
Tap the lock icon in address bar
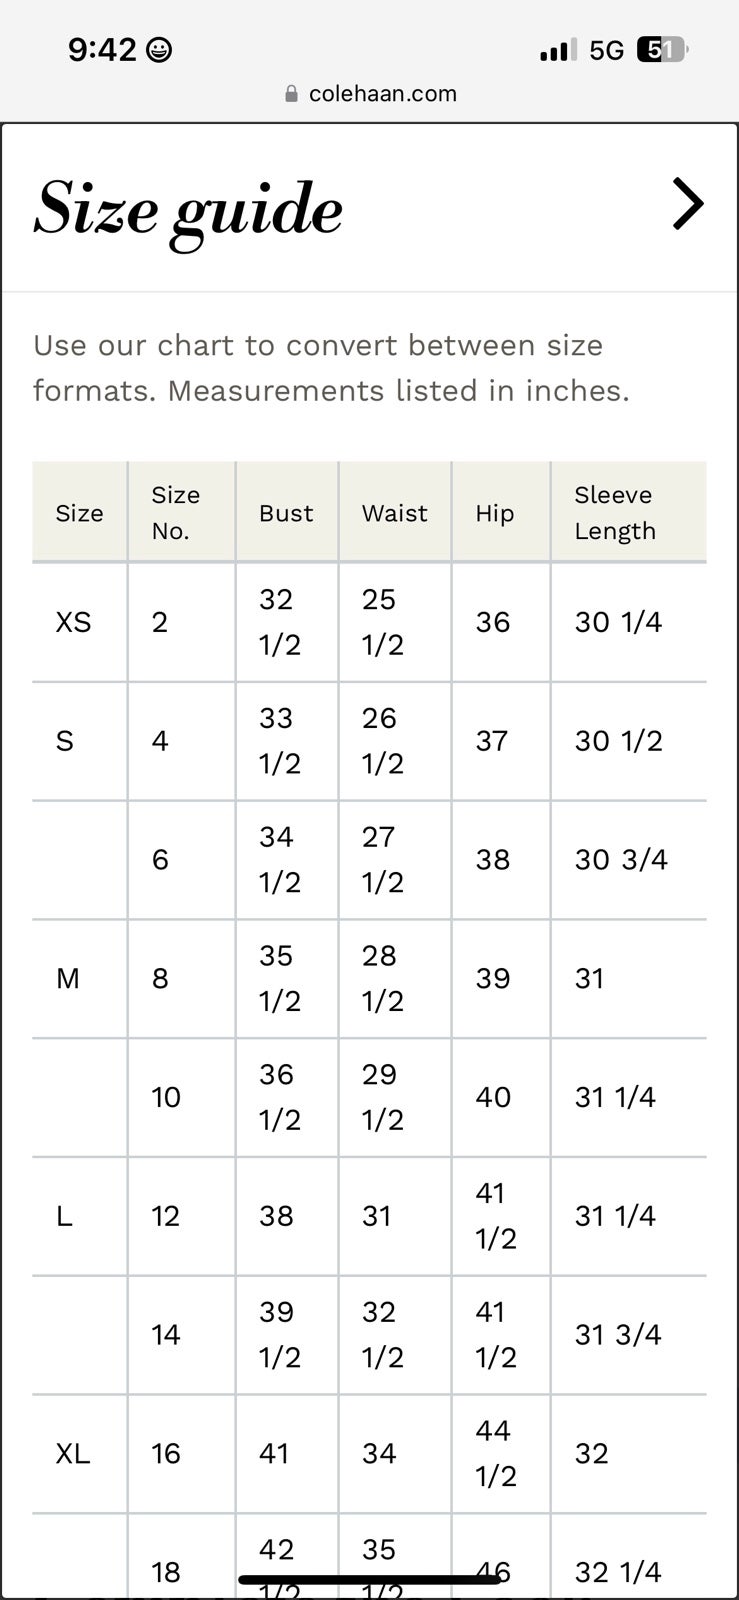pyautogui.click(x=292, y=94)
